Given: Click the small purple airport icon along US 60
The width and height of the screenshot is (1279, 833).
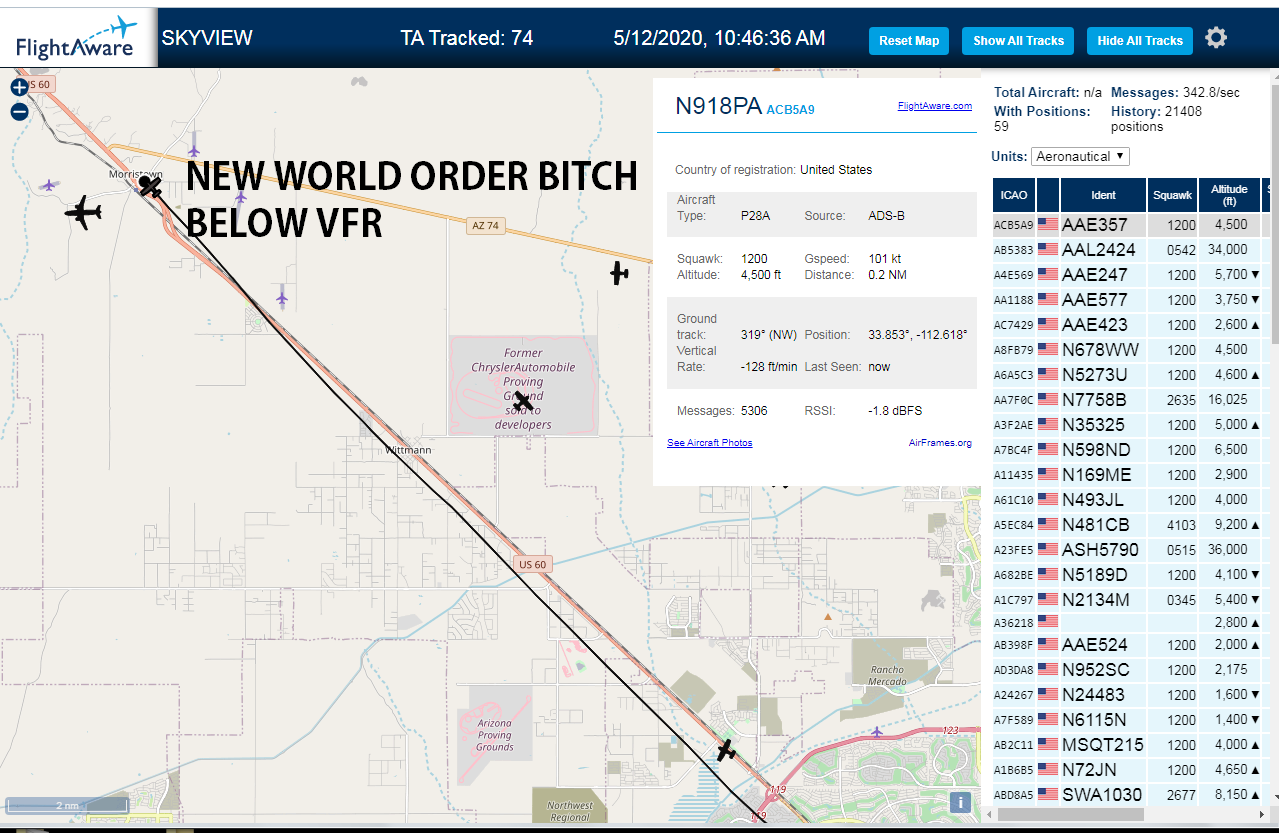Looking at the screenshot, I should tap(283, 297).
